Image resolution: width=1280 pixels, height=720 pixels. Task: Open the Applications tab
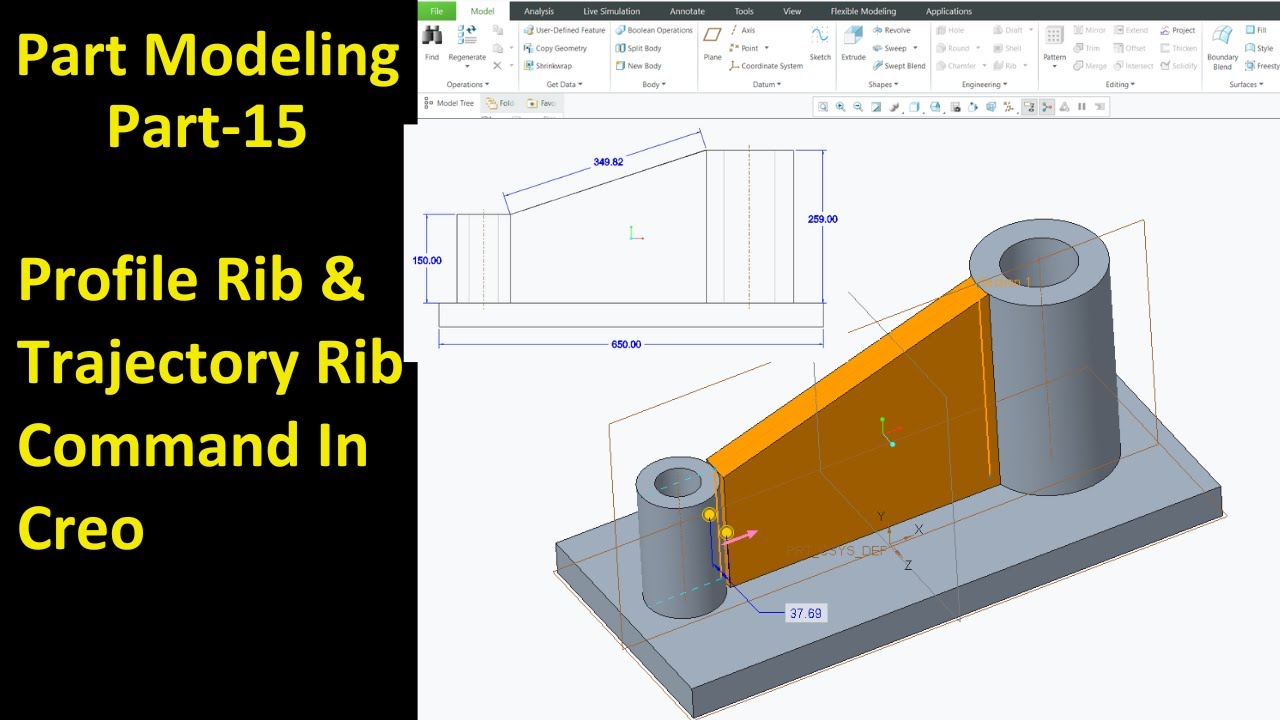click(x=949, y=11)
